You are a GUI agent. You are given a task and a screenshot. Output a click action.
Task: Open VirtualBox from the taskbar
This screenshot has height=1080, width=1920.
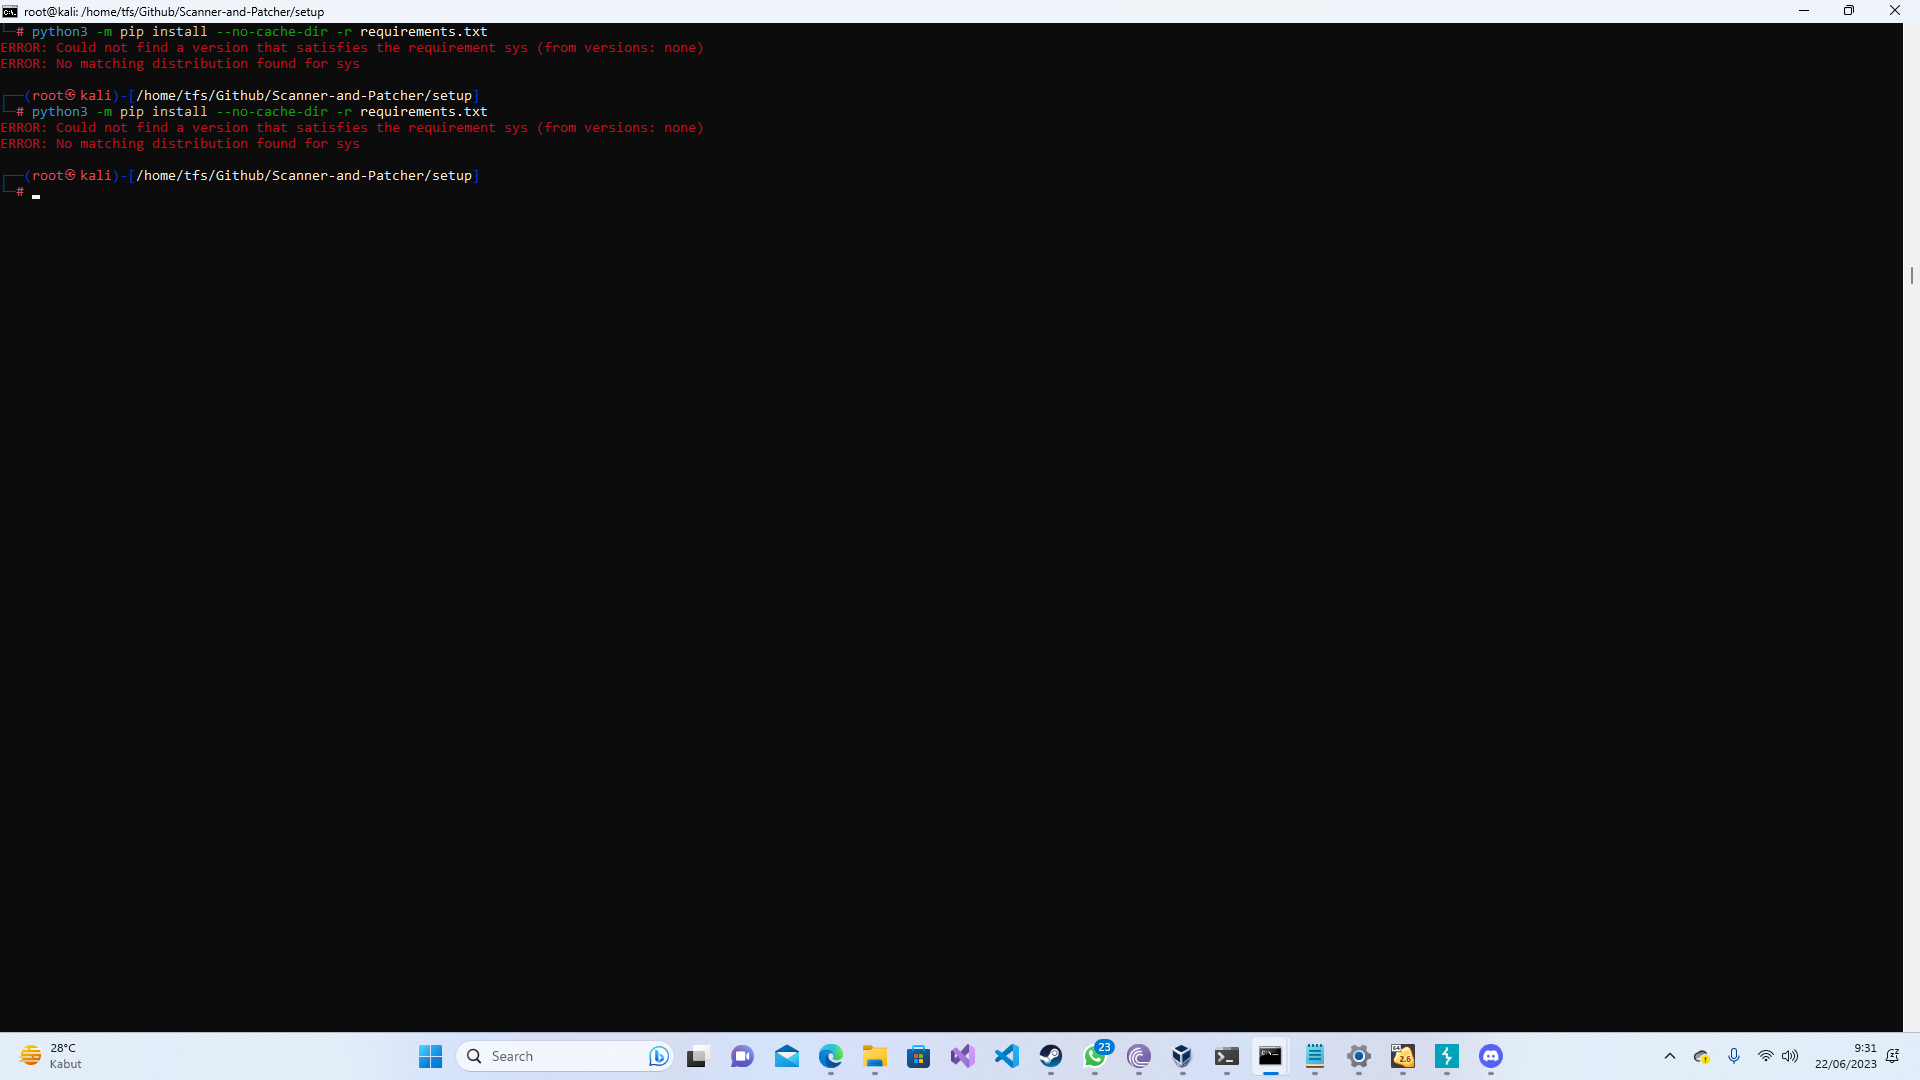pyautogui.click(x=1183, y=1057)
